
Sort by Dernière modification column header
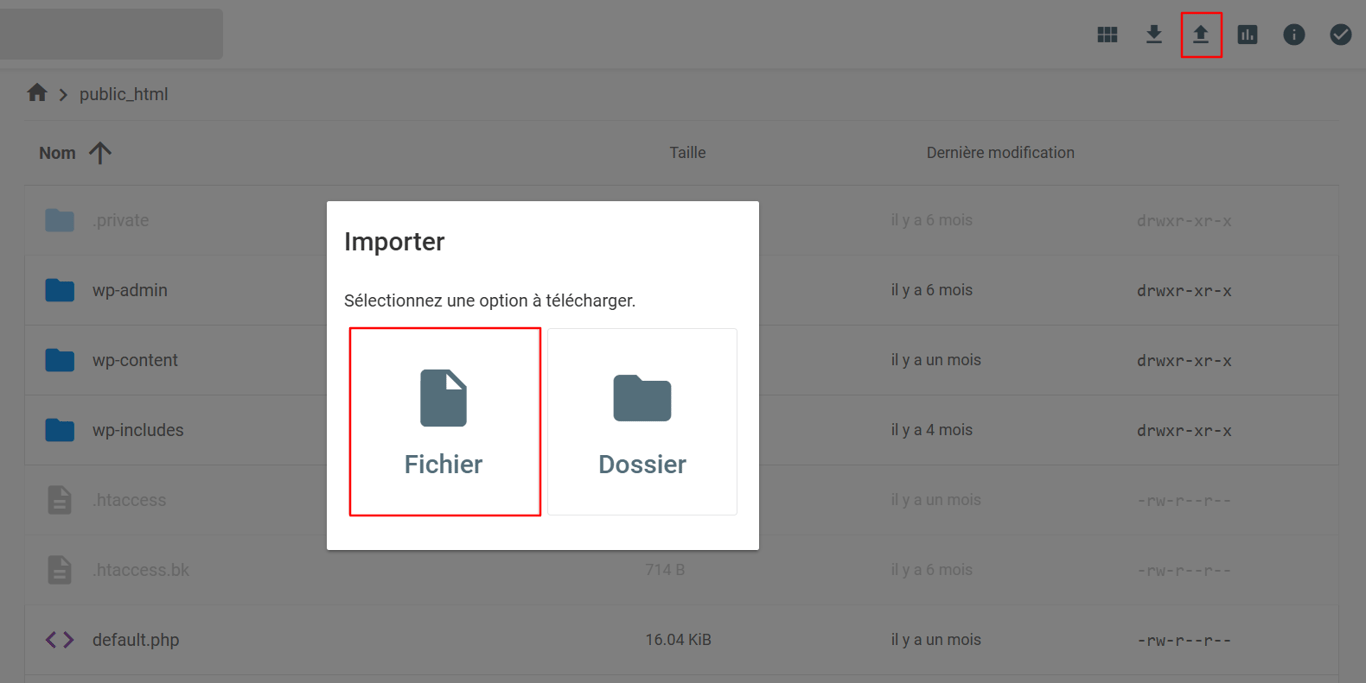tap(1000, 152)
